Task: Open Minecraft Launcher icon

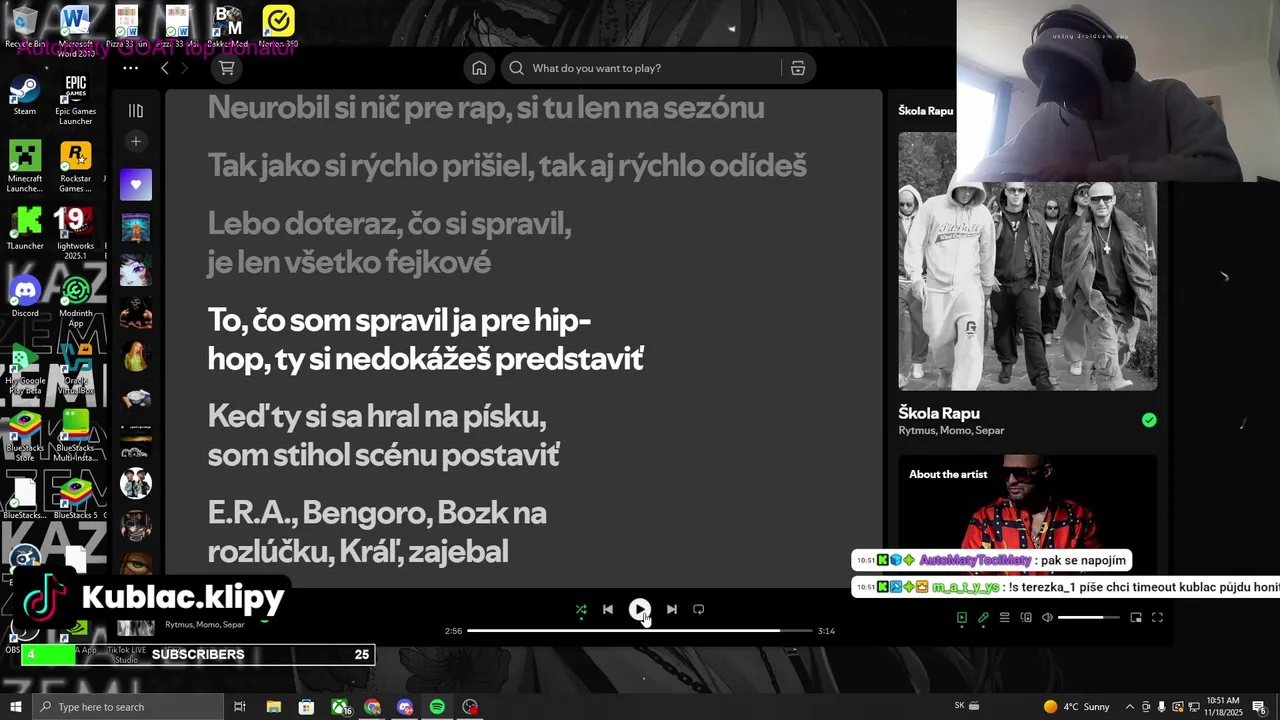Action: click(x=24, y=166)
